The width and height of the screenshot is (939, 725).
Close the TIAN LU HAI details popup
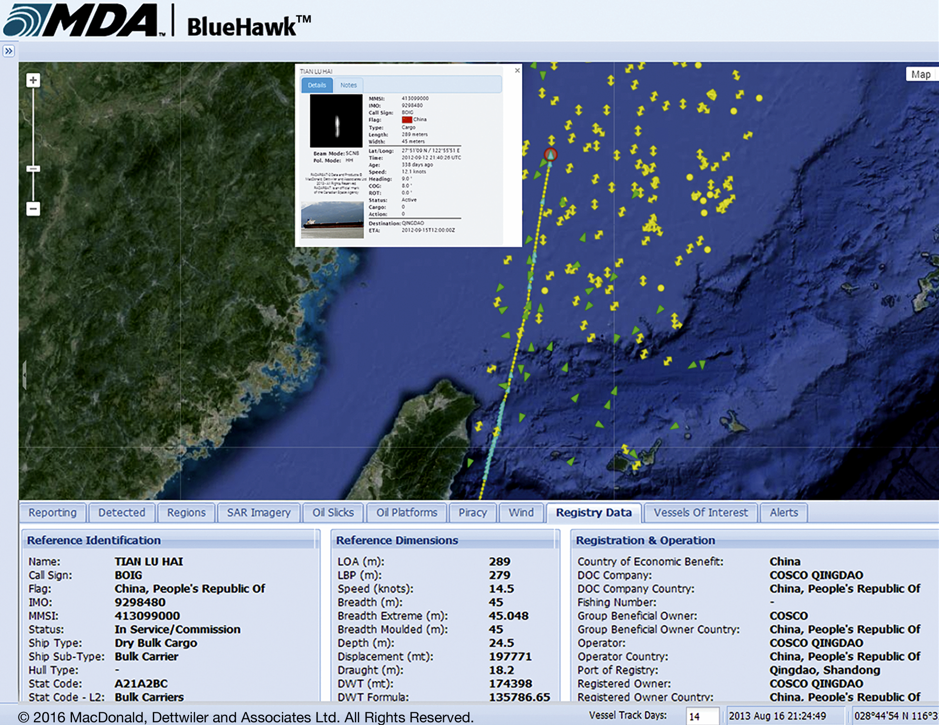tap(517, 70)
